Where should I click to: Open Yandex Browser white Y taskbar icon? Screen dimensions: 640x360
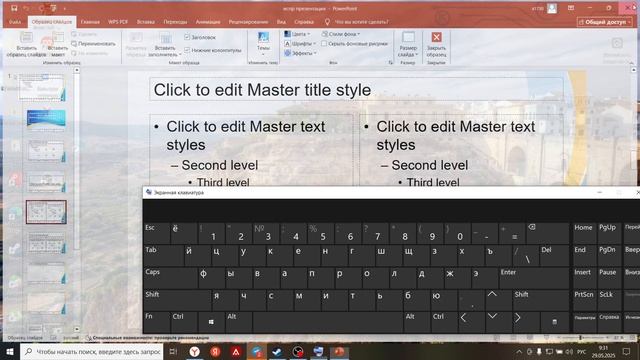click(195, 351)
